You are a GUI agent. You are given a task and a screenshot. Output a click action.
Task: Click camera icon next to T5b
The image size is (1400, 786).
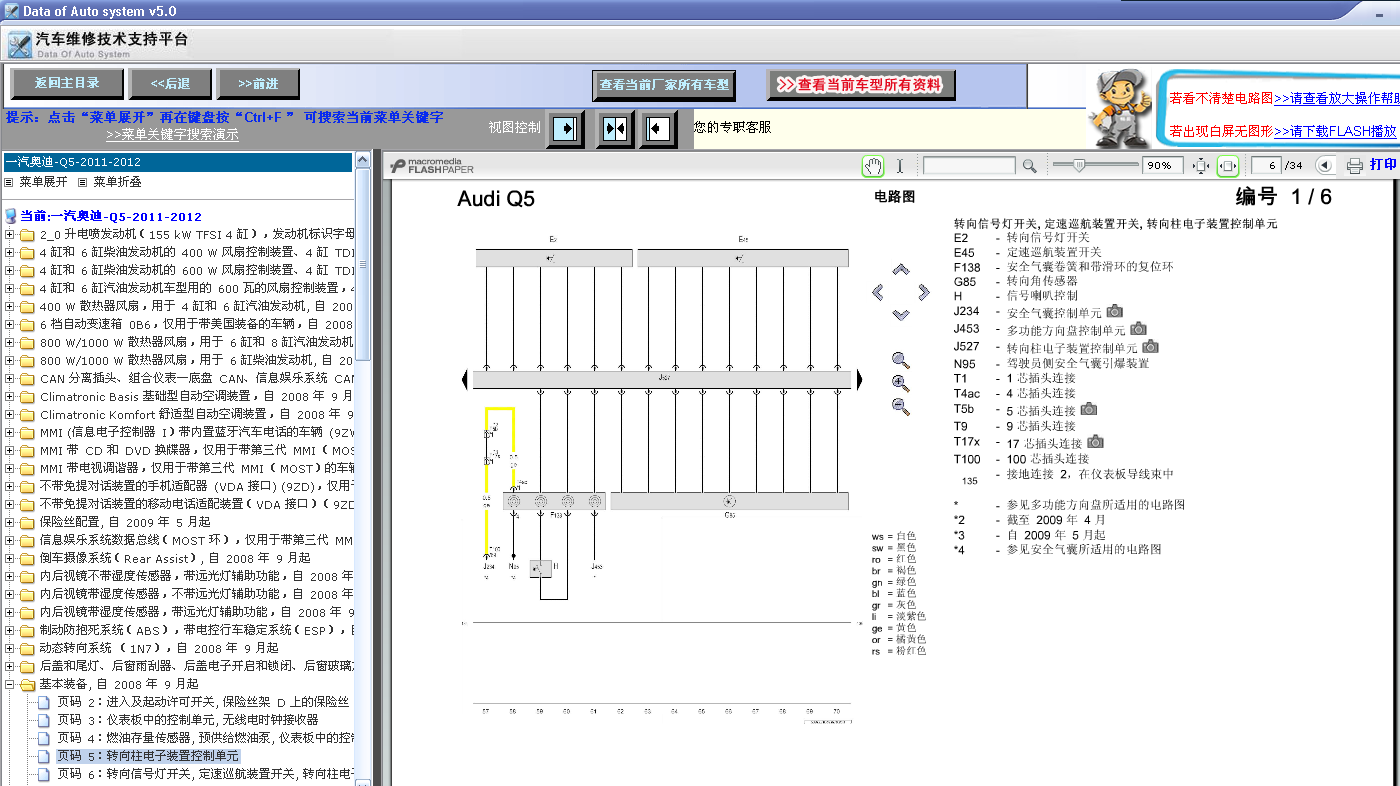[1088, 409]
